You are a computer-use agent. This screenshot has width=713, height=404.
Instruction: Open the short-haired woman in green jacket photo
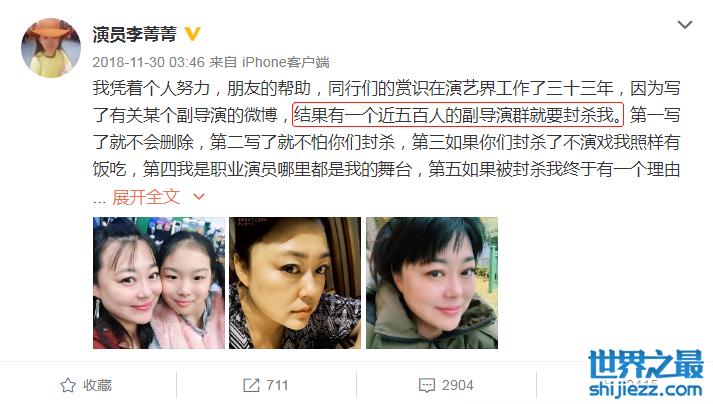[432, 283]
